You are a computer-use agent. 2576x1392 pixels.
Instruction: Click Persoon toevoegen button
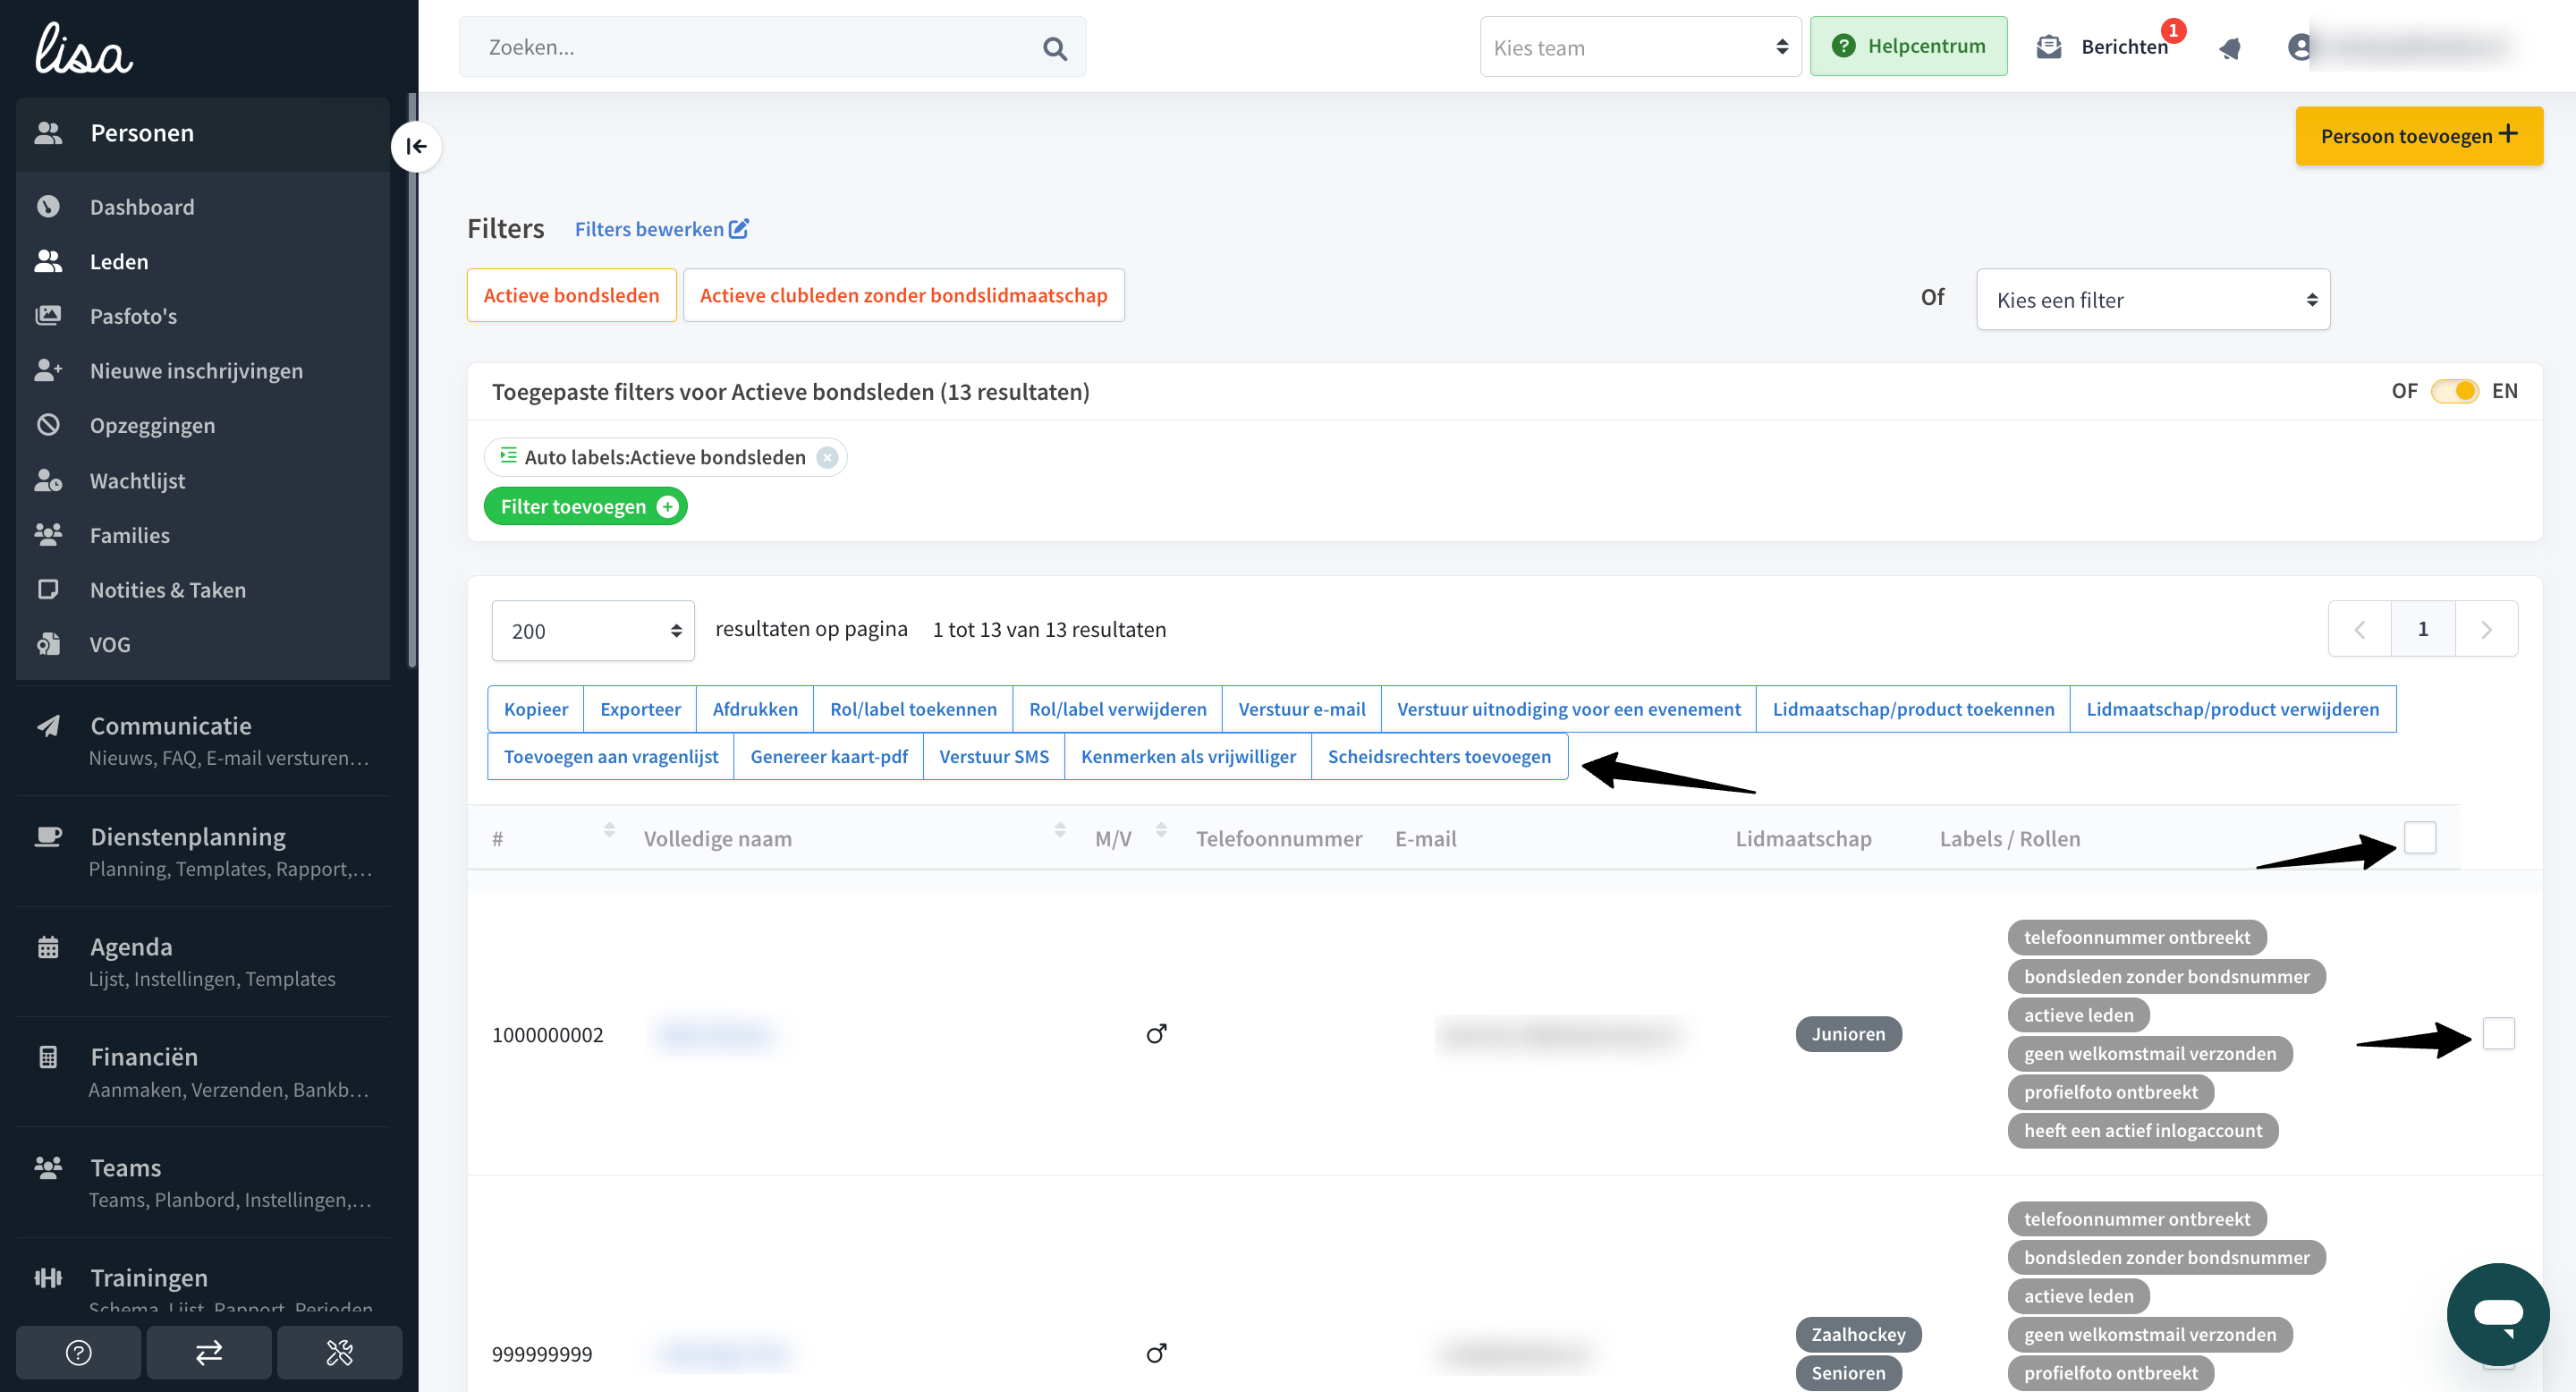point(2419,136)
